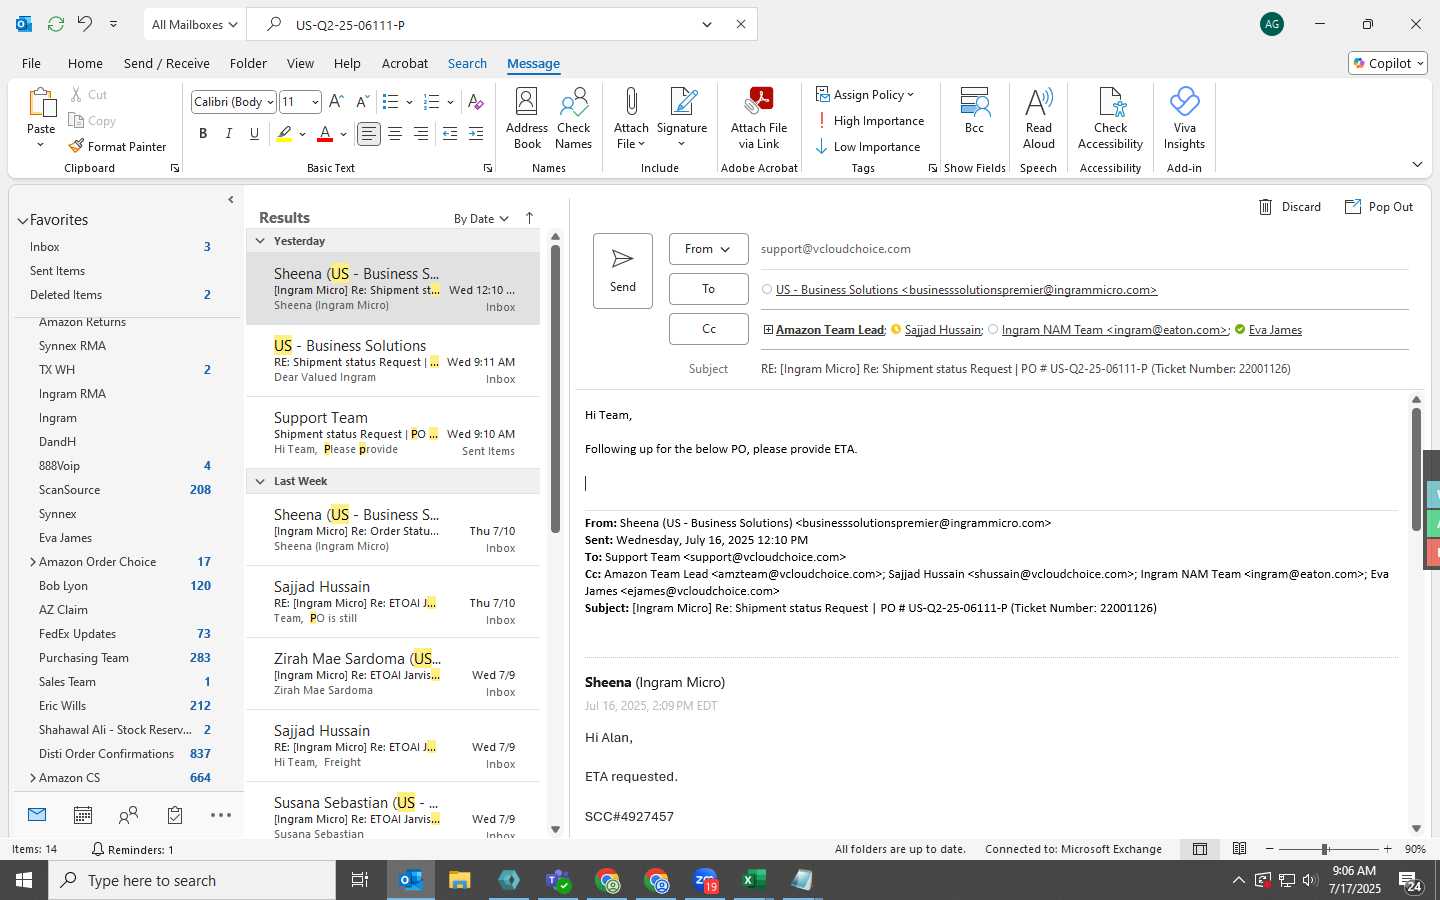Click the Increase Indent icon
Screen dimensions: 1440x900
tap(476, 133)
